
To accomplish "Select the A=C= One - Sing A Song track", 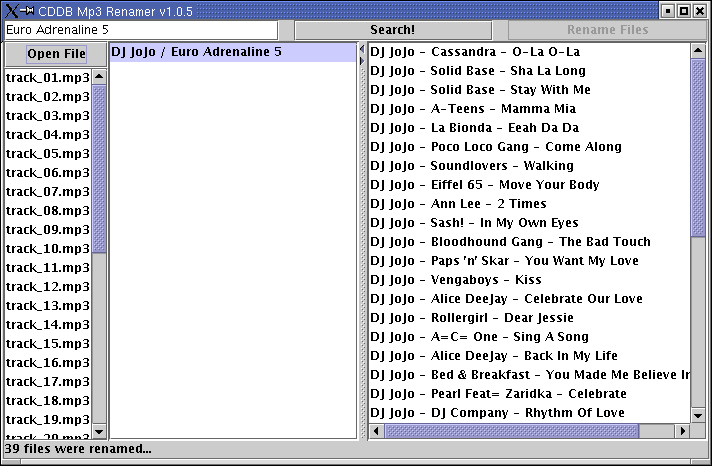I will (x=529, y=337).
